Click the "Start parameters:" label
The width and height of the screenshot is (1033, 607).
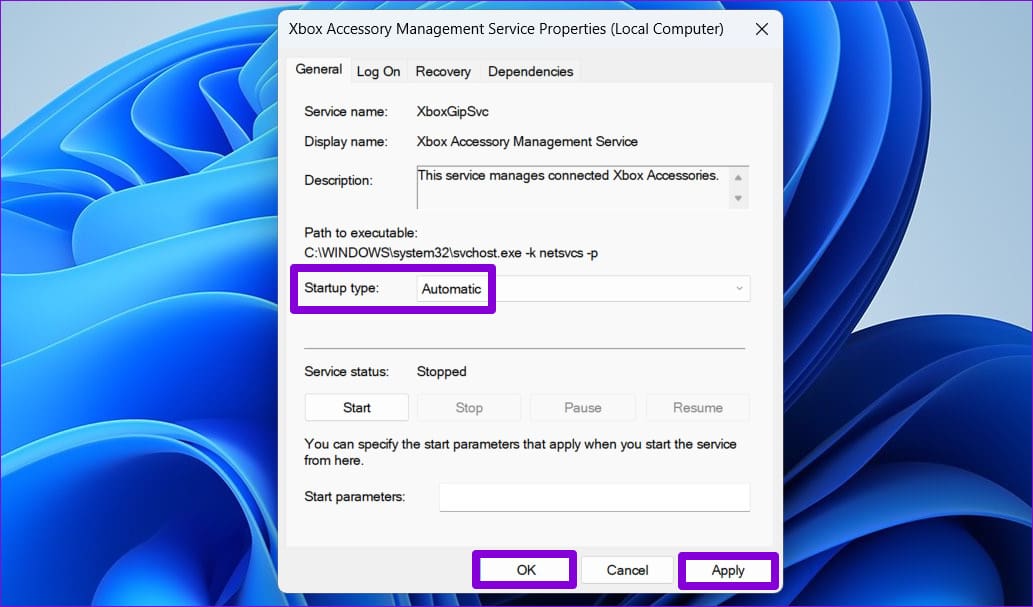tap(354, 496)
